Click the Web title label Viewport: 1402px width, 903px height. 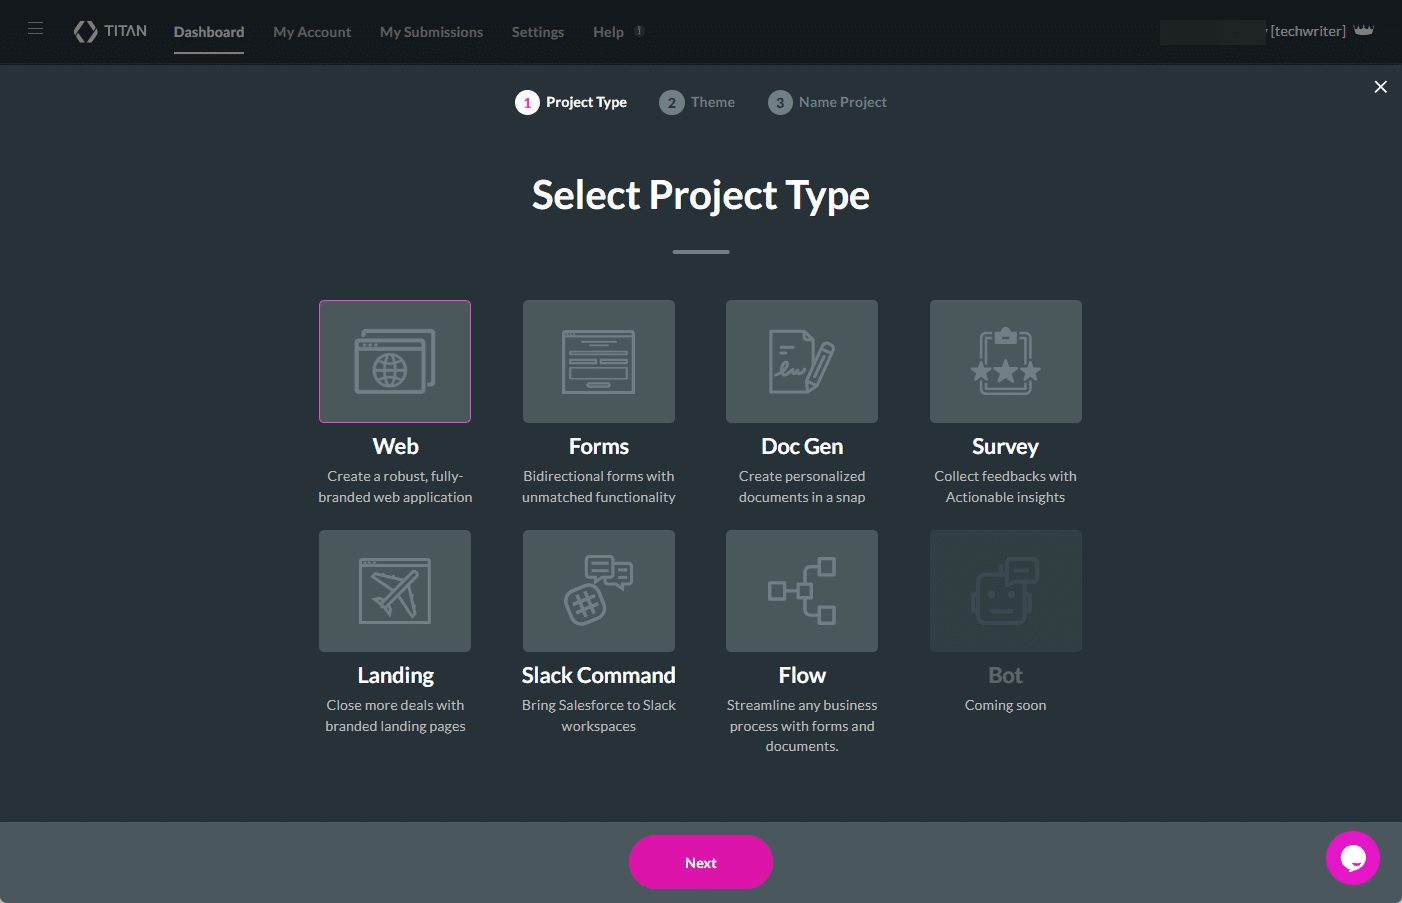coord(396,446)
